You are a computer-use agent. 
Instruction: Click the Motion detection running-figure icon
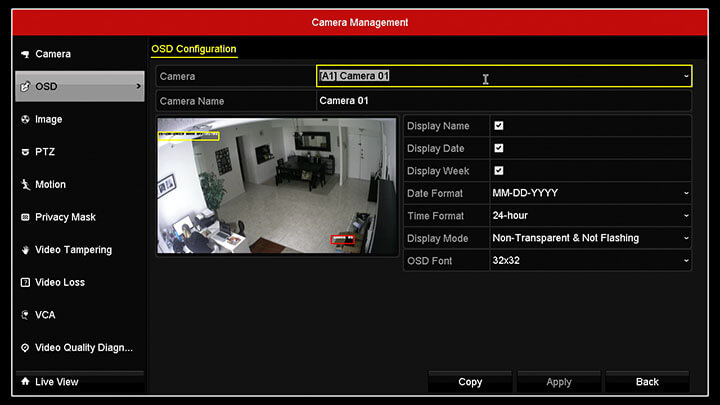pyautogui.click(x=25, y=185)
